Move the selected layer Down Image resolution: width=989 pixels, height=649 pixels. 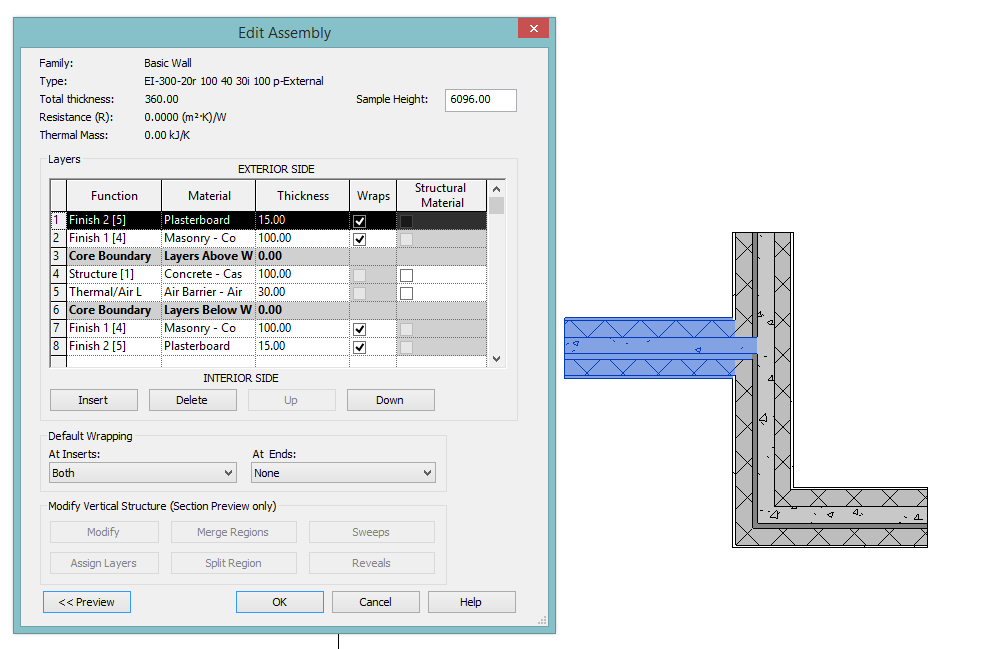pos(390,399)
